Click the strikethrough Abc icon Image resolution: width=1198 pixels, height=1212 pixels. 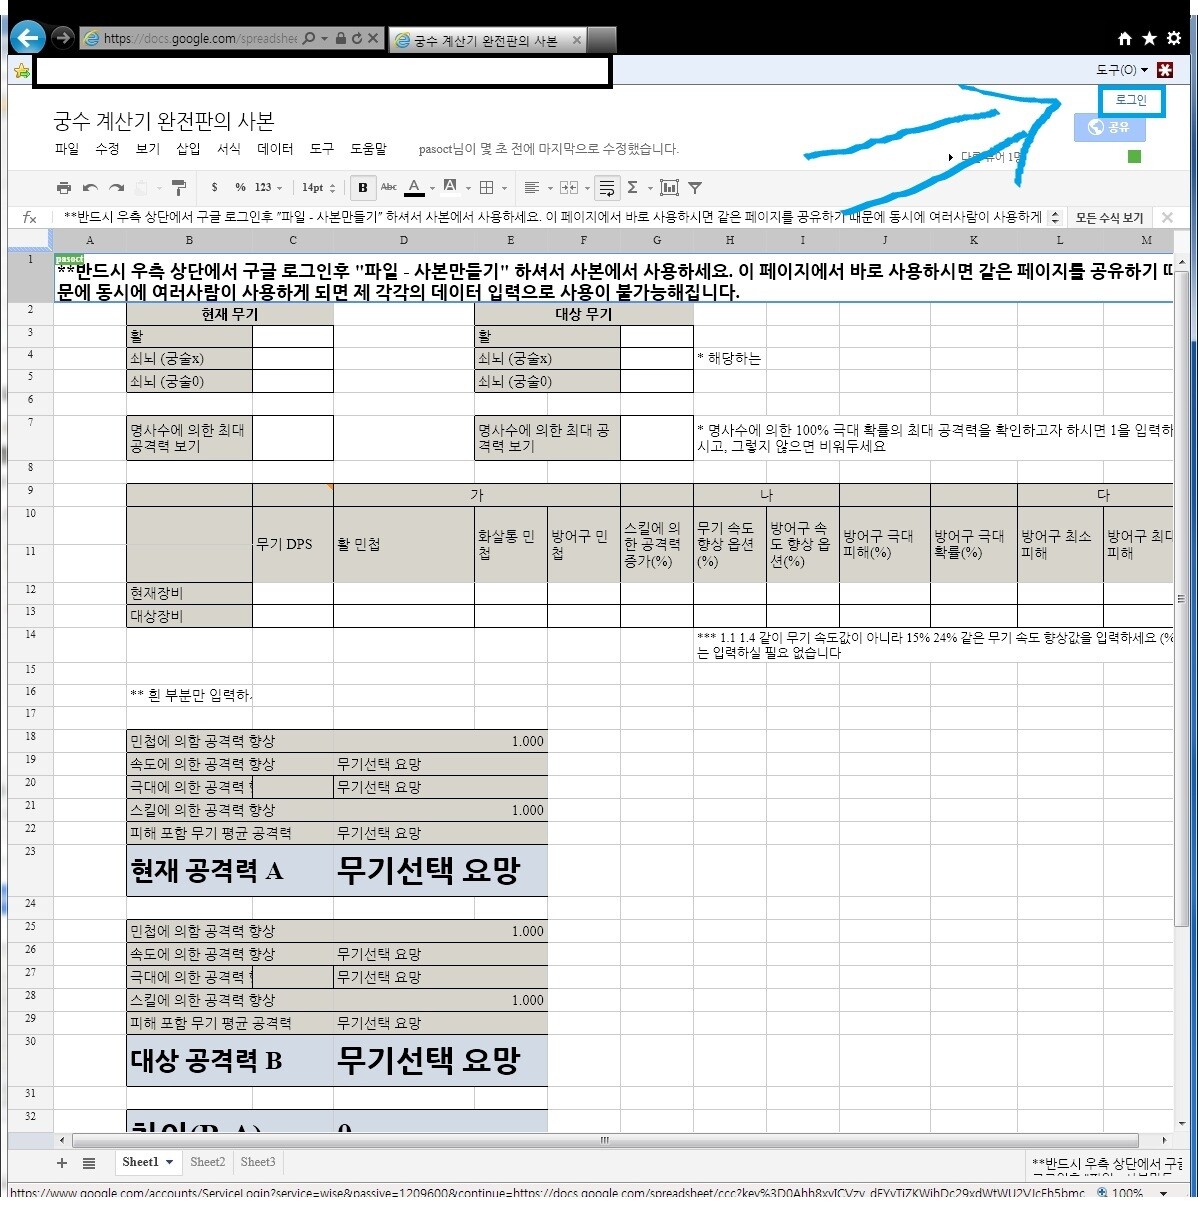[x=389, y=187]
